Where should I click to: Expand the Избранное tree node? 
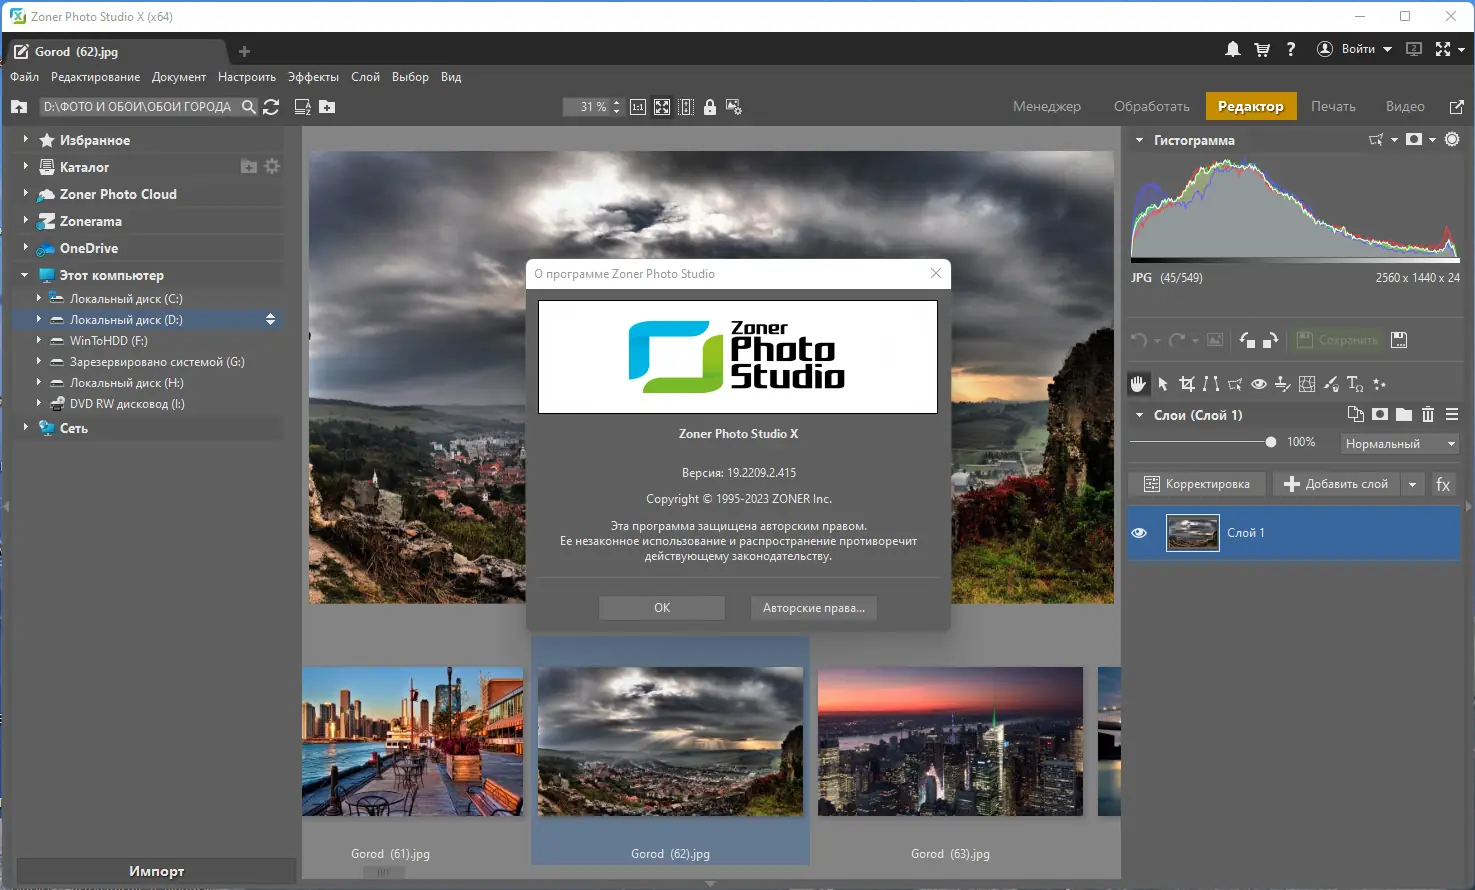coord(25,140)
